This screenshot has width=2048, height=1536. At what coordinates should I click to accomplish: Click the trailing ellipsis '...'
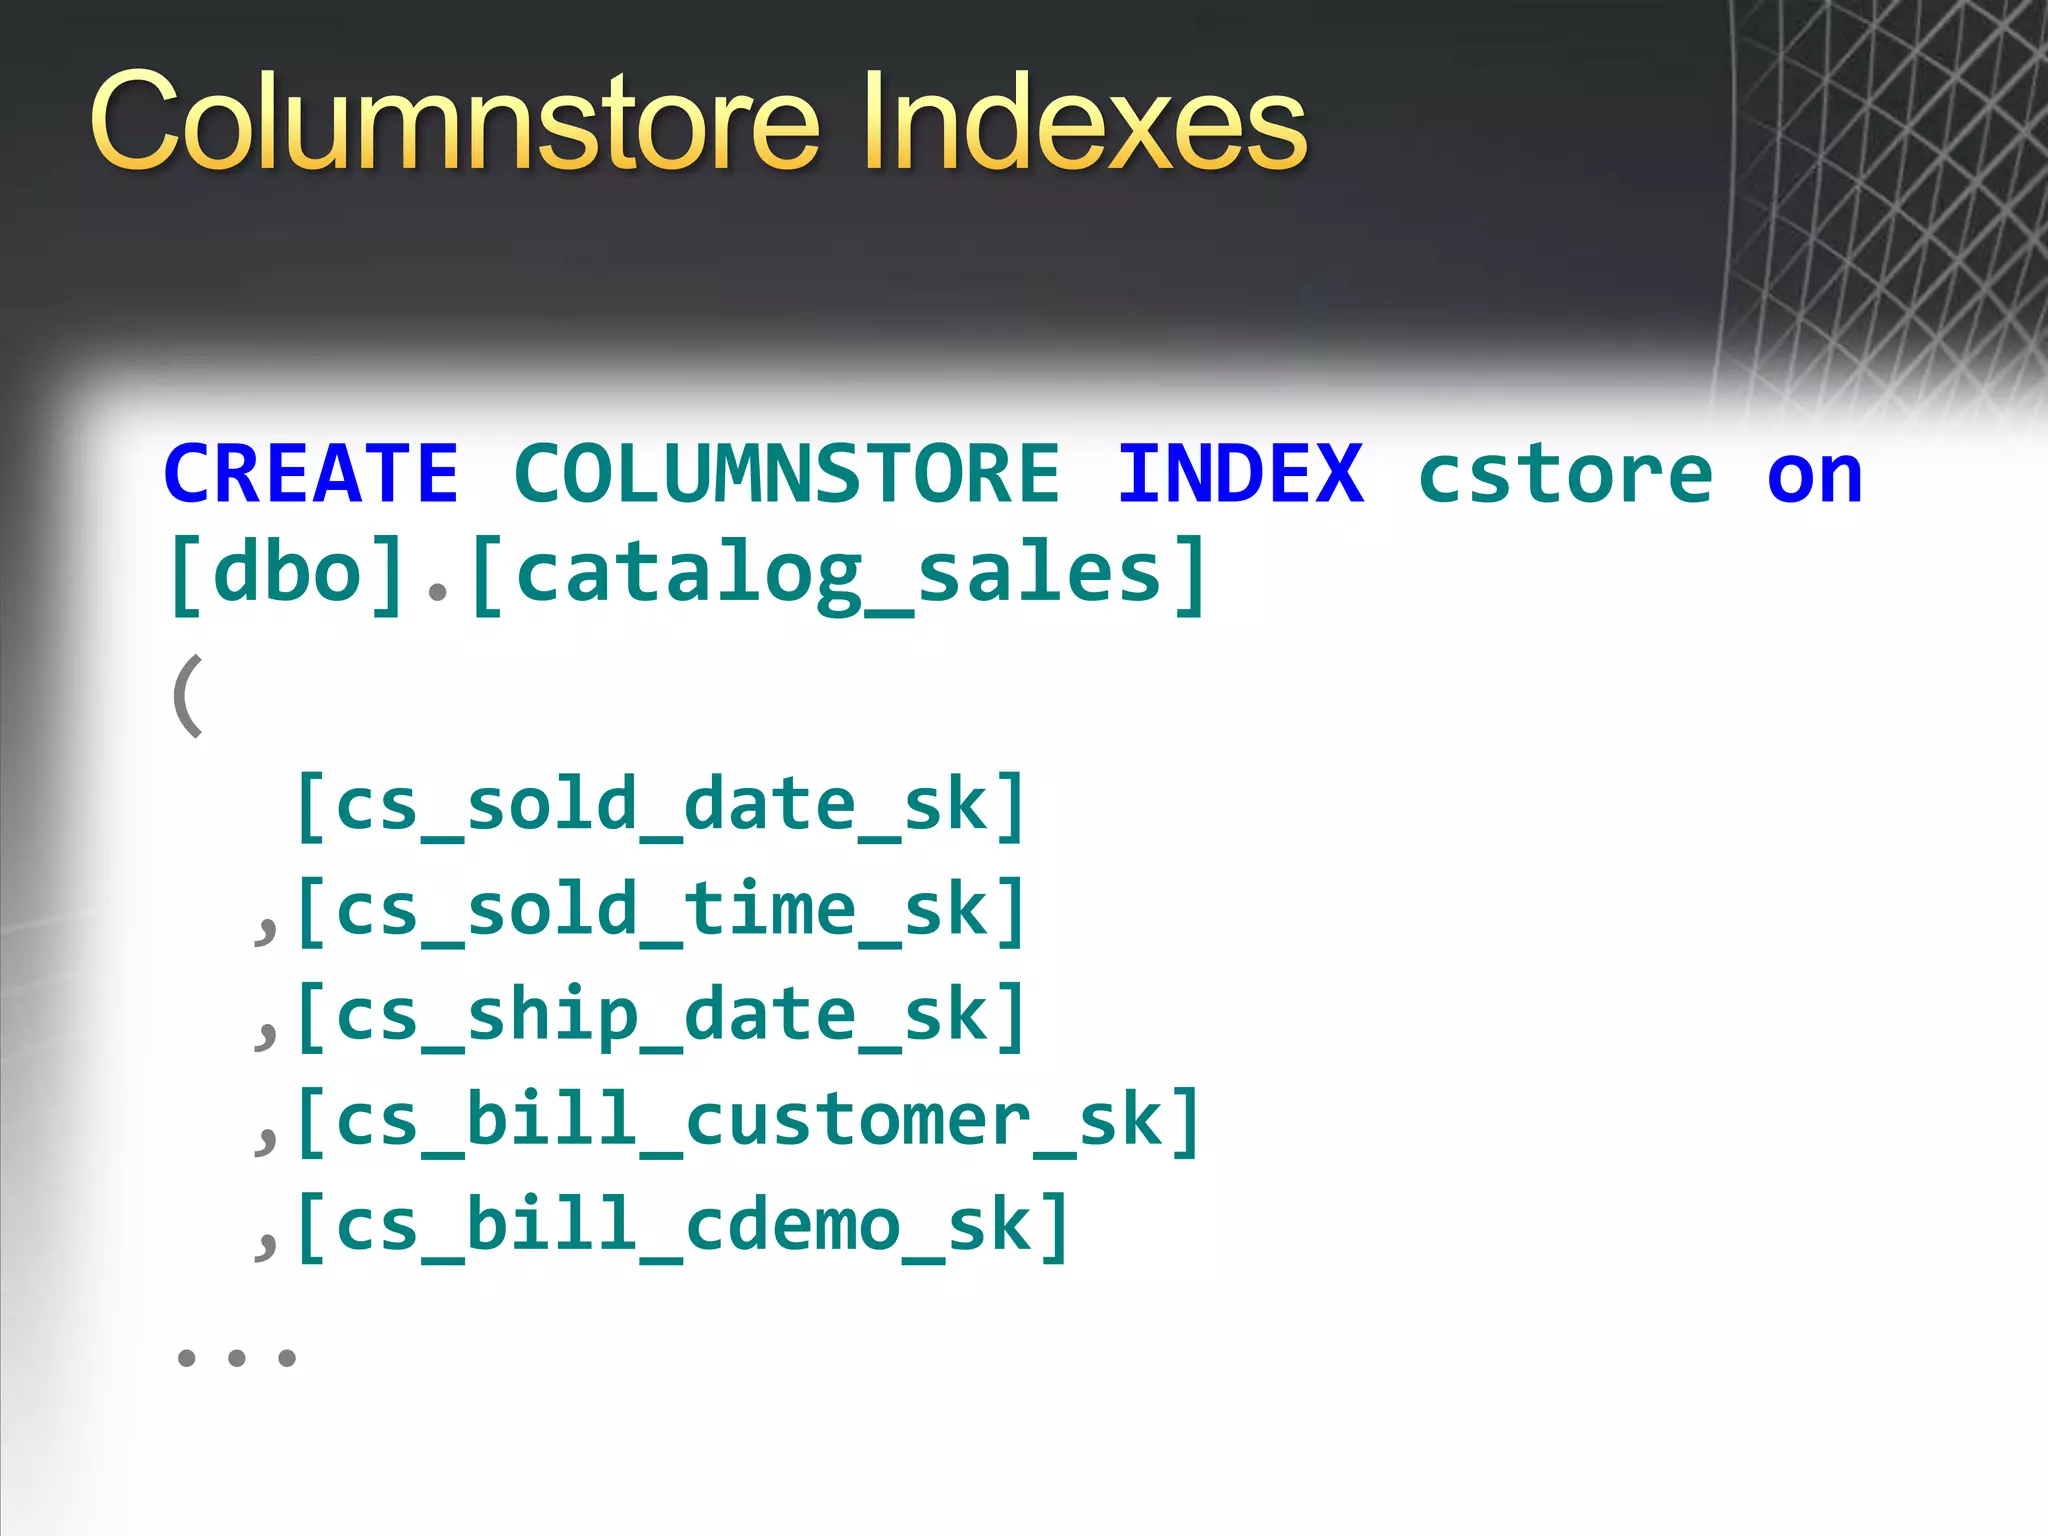[x=237, y=1357]
